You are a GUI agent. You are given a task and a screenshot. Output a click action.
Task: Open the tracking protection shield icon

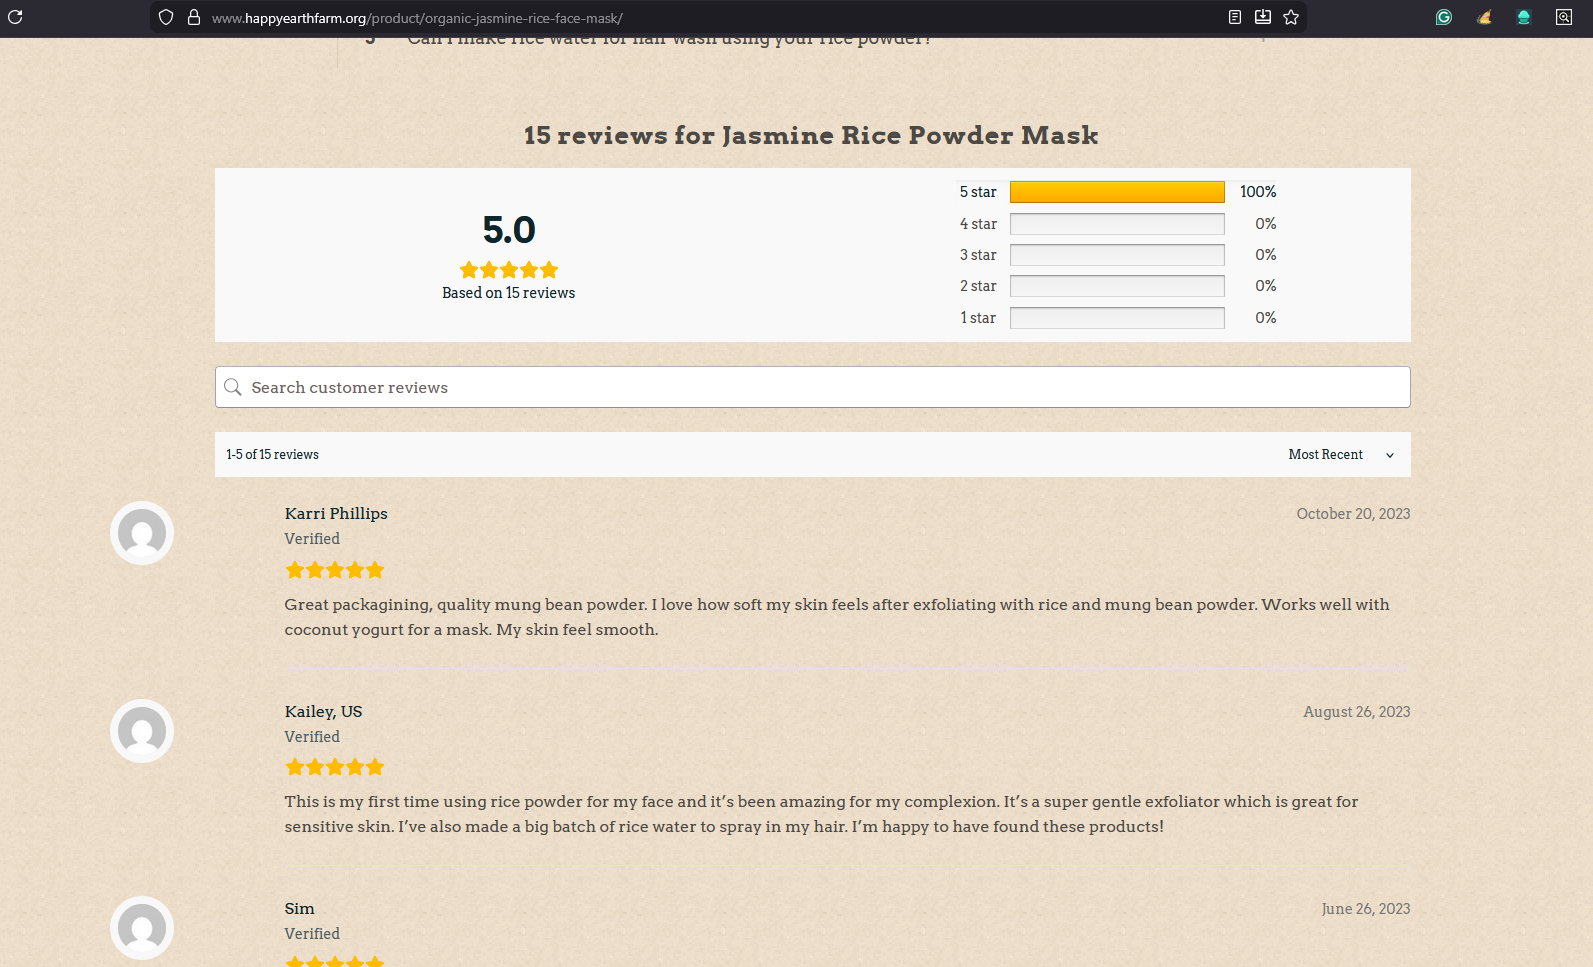coord(166,17)
